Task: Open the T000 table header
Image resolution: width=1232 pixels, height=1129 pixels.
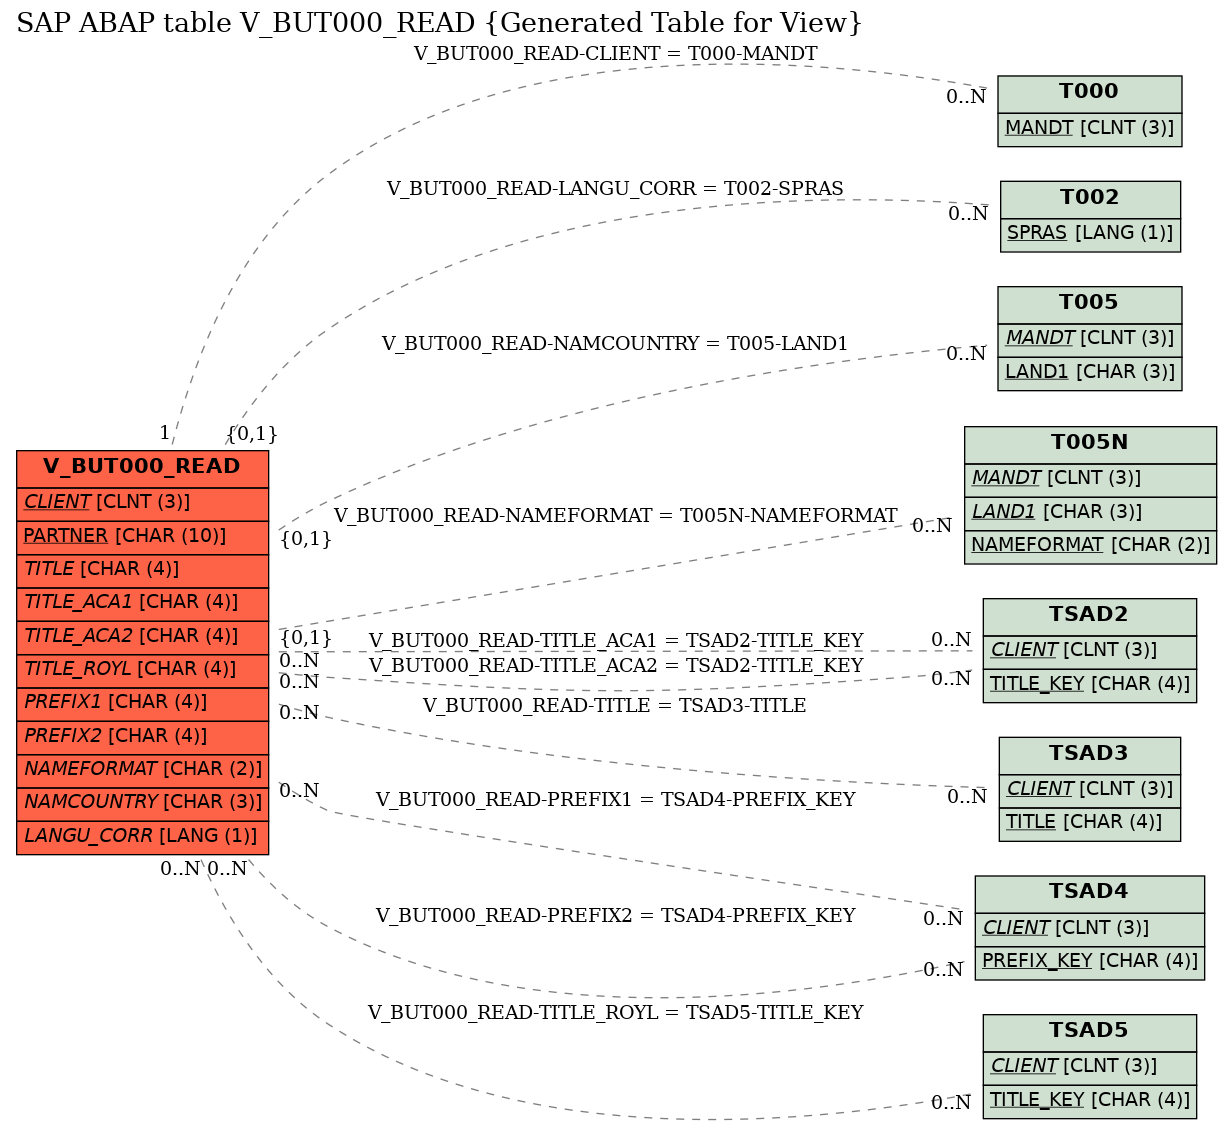Action: 1090,93
